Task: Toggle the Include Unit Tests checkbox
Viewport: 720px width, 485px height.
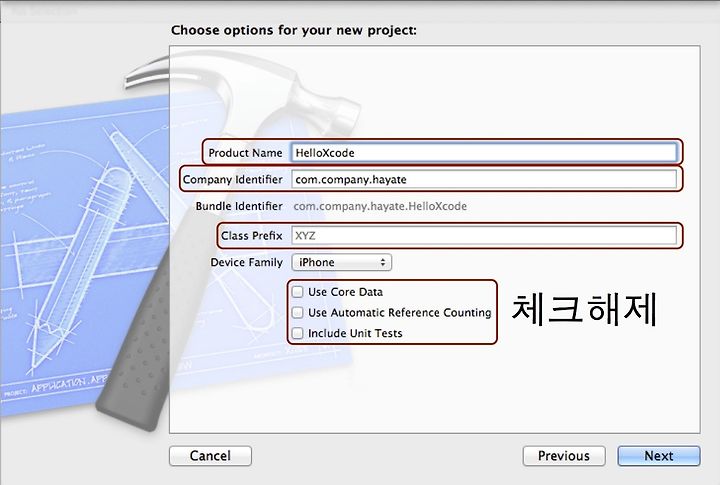Action: point(298,333)
